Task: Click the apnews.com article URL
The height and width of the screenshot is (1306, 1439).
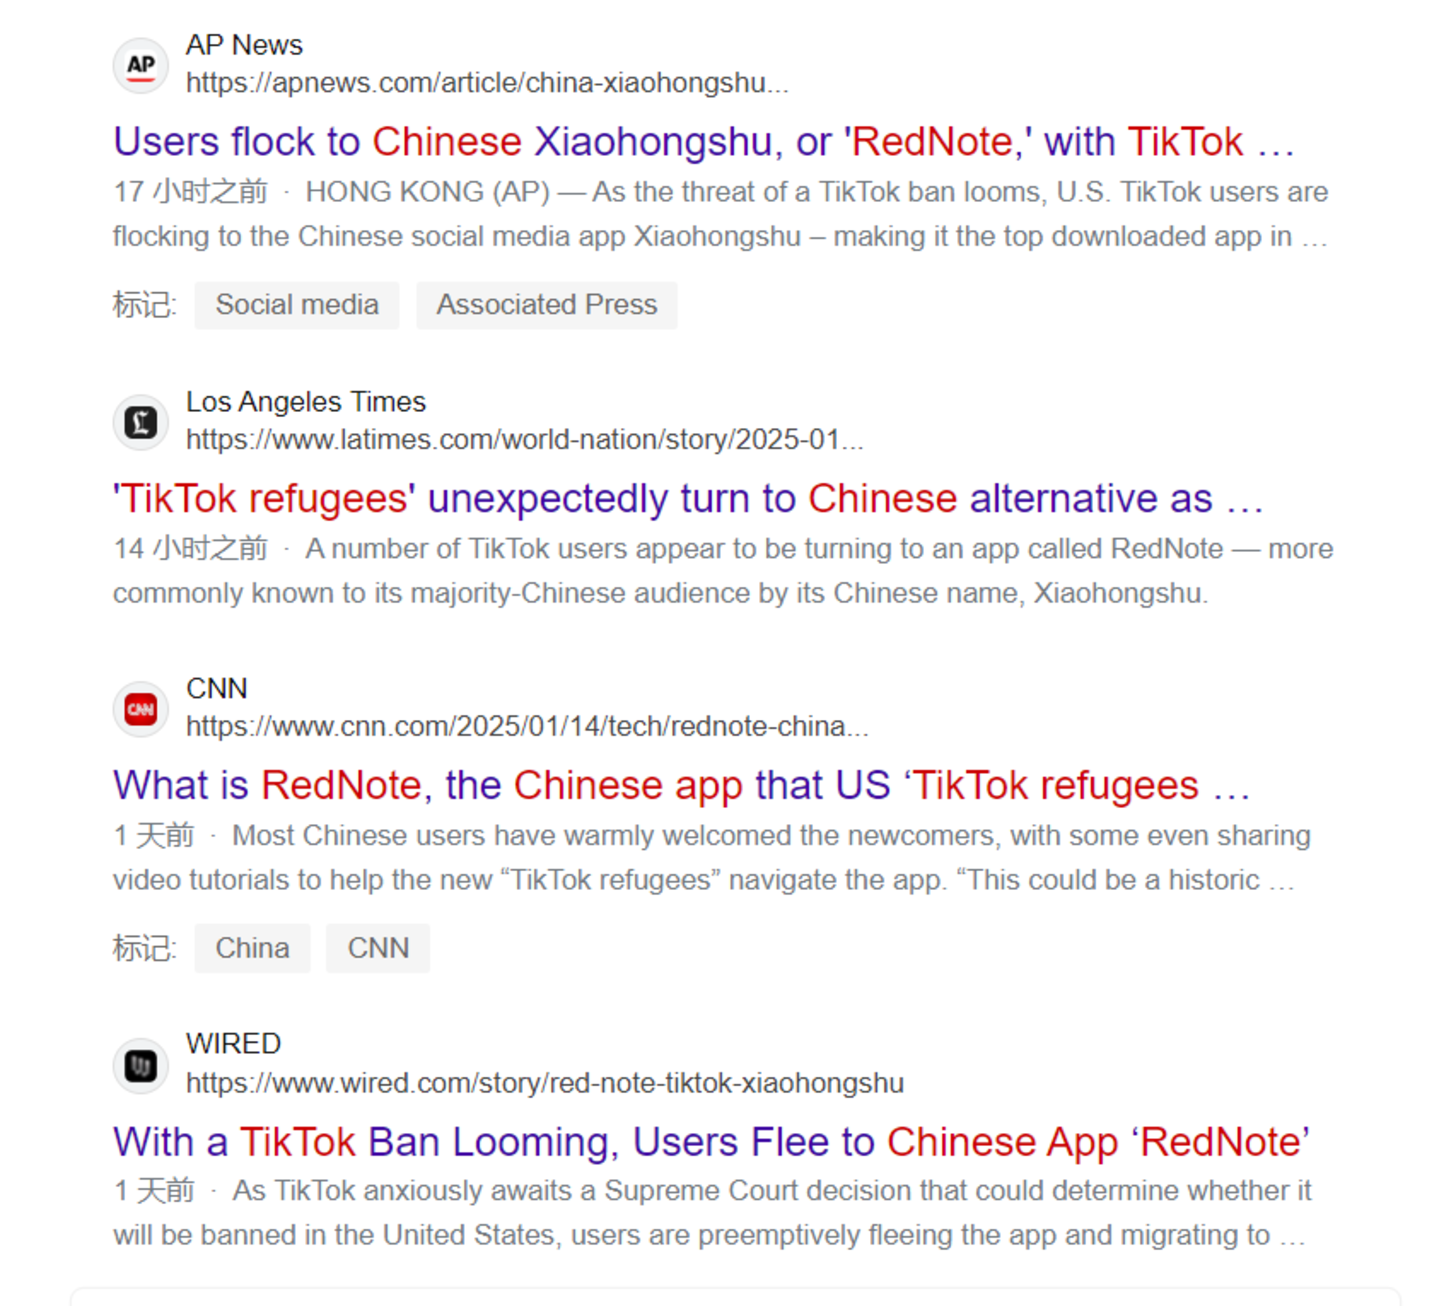Action: click(x=487, y=83)
